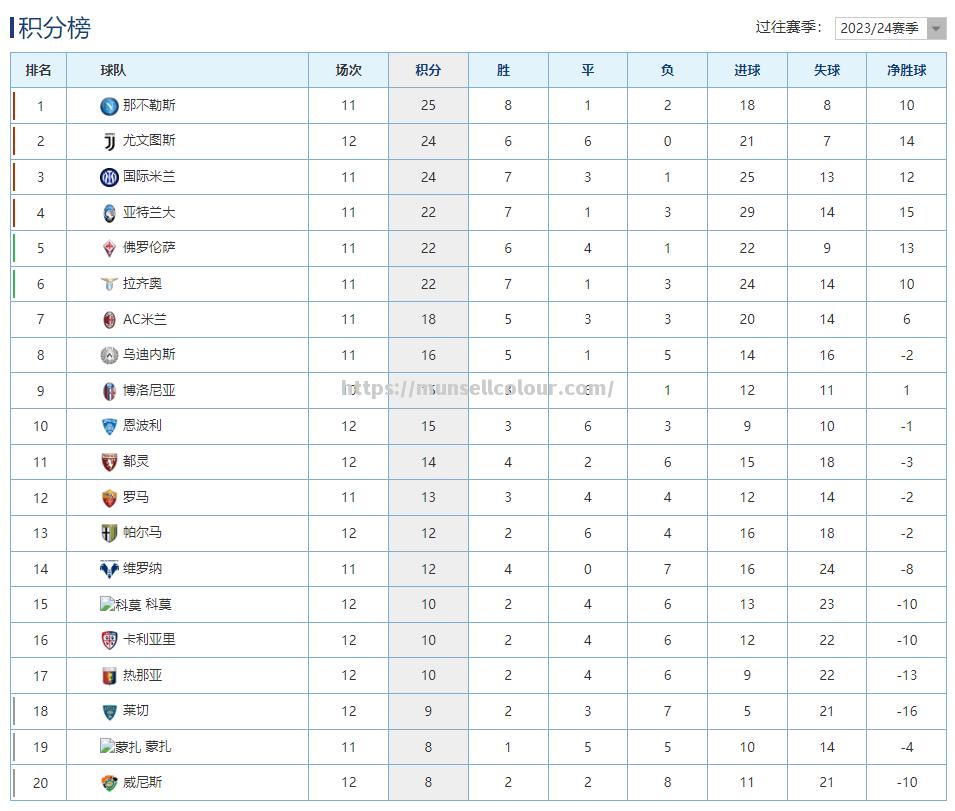Click the Venezia (威尼斯) crest icon
The width and height of the screenshot is (955, 811).
pos(109,783)
